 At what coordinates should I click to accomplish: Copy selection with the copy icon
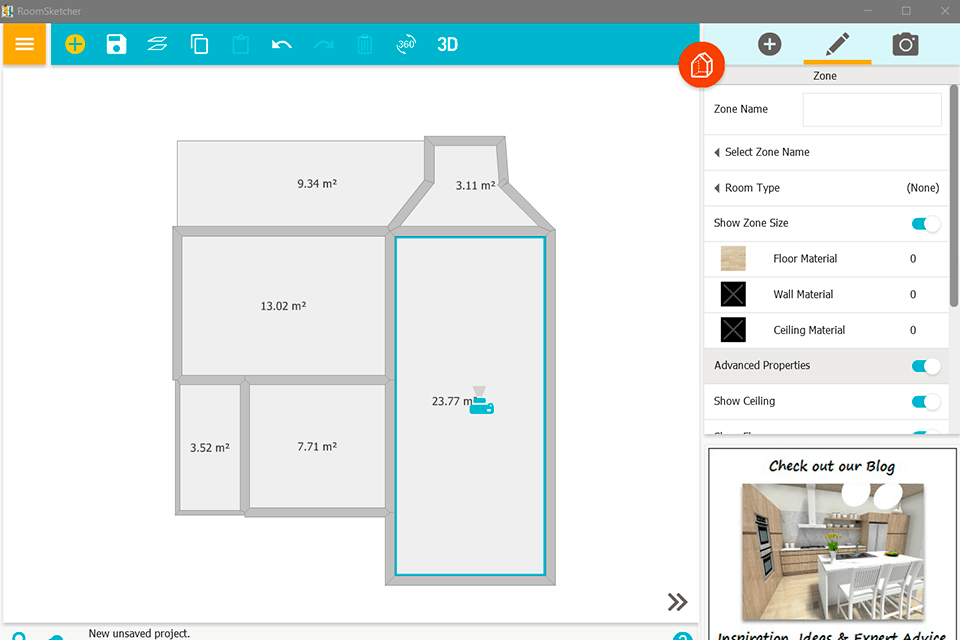(x=199, y=44)
